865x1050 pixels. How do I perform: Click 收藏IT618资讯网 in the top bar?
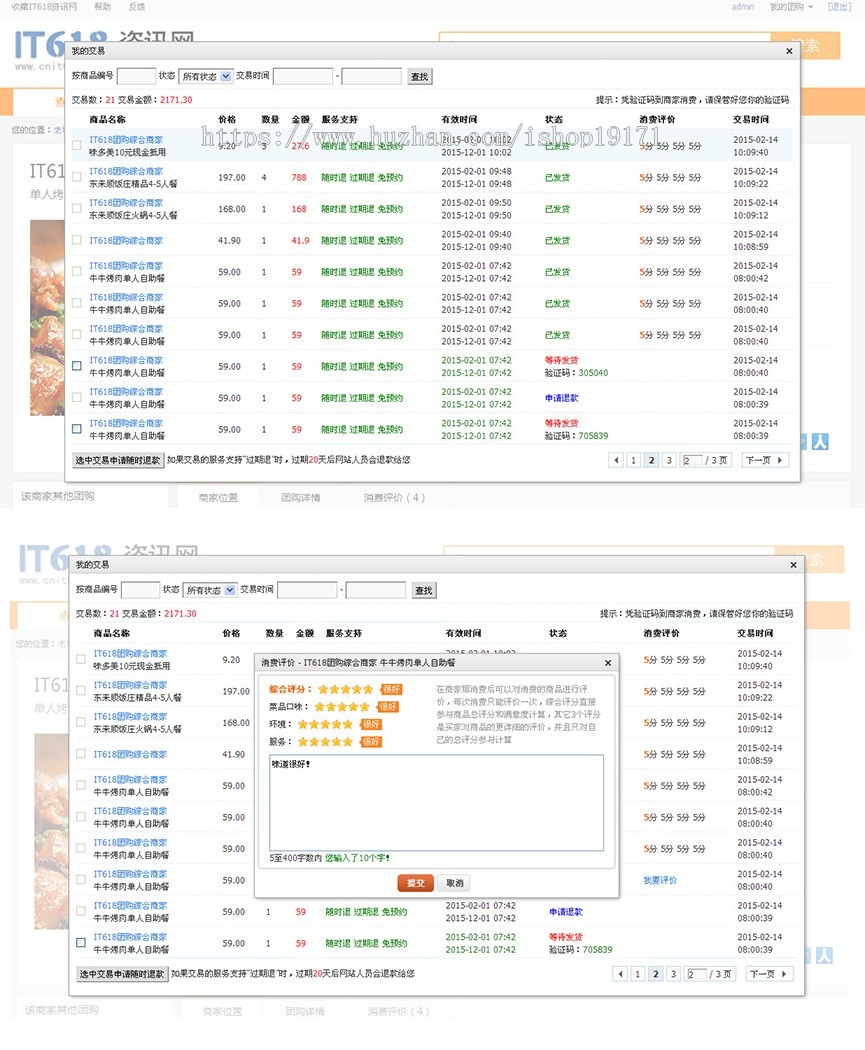[x=44, y=7]
